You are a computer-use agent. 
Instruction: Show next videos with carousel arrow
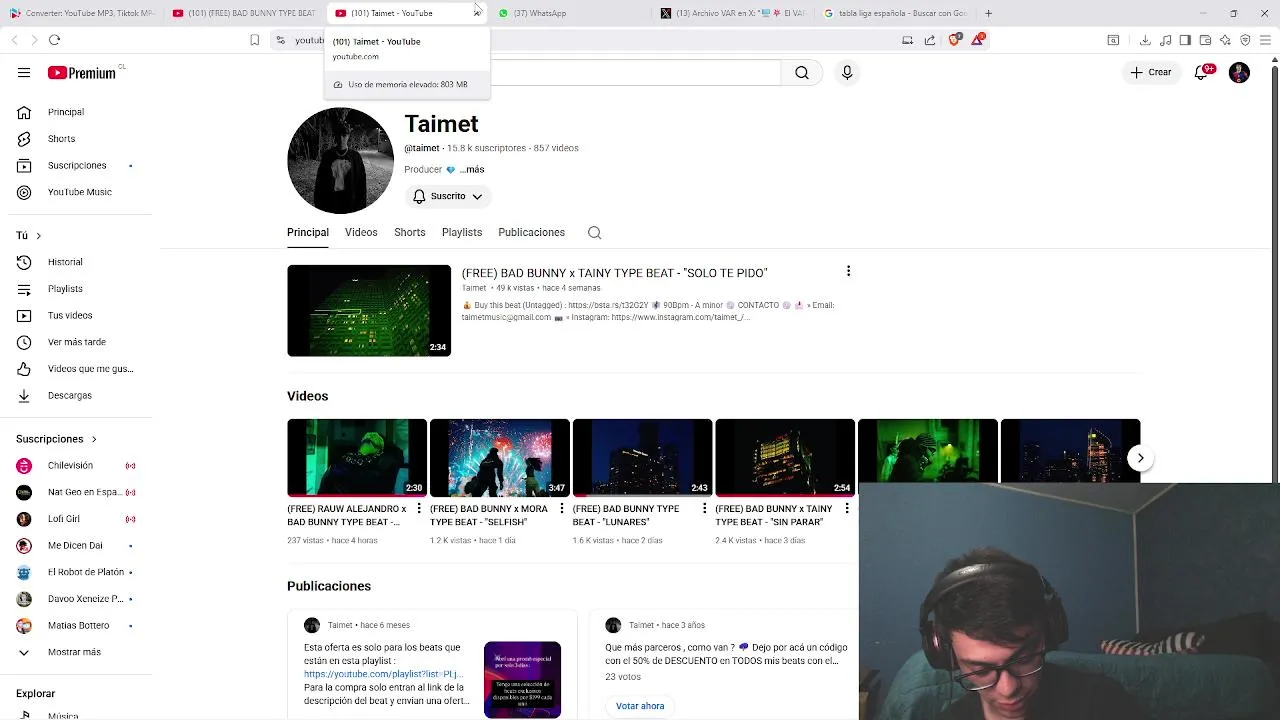pyautogui.click(x=1140, y=458)
